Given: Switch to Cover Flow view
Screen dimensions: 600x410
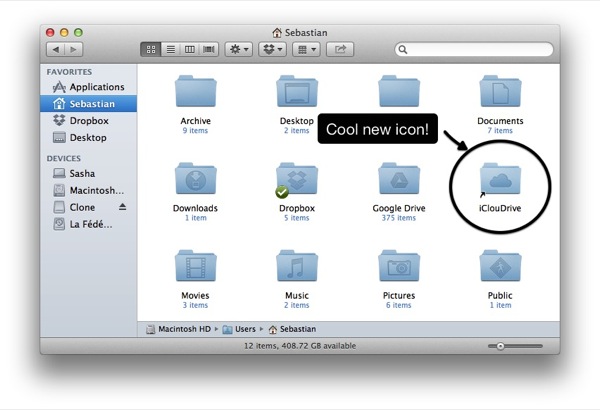Looking at the screenshot, I should (x=209, y=49).
